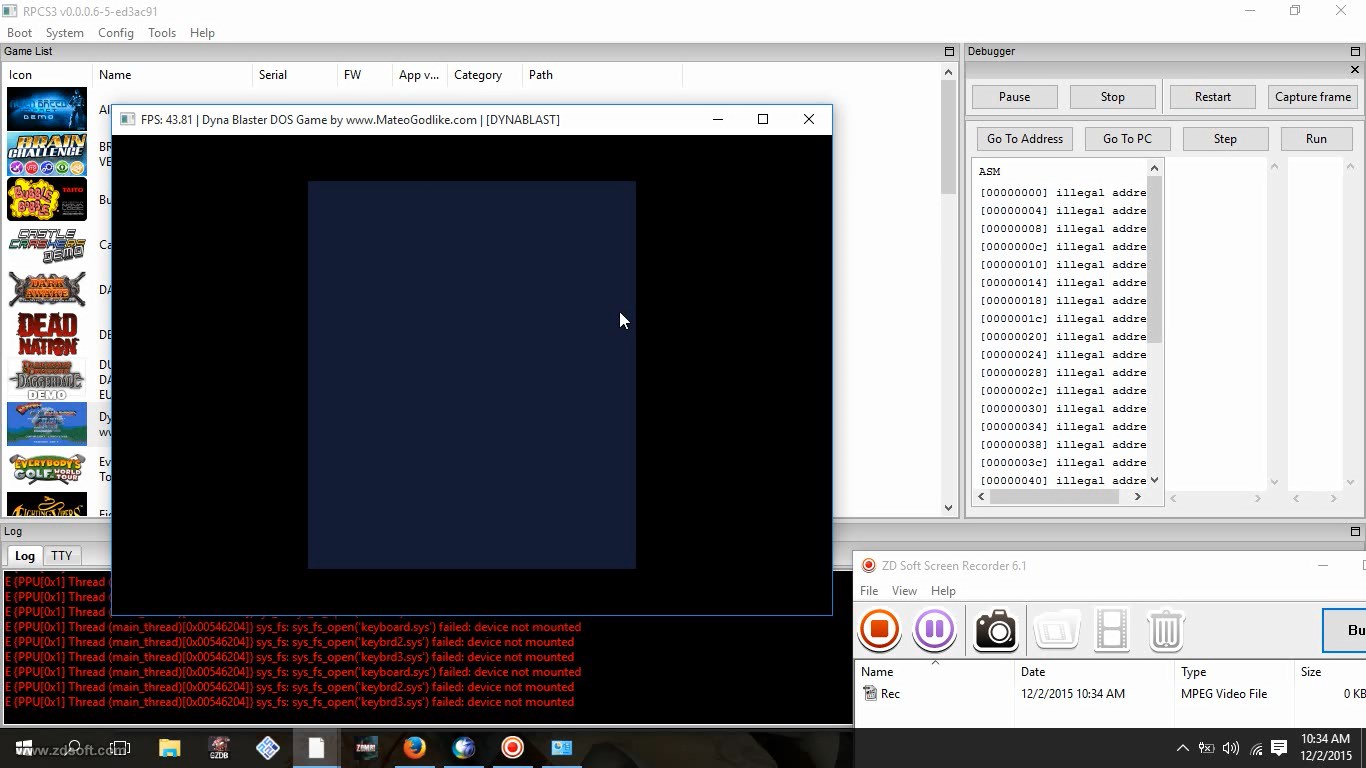Open the Boot menu
Screen dimensions: 1366x768
pyautogui.click(x=19, y=33)
